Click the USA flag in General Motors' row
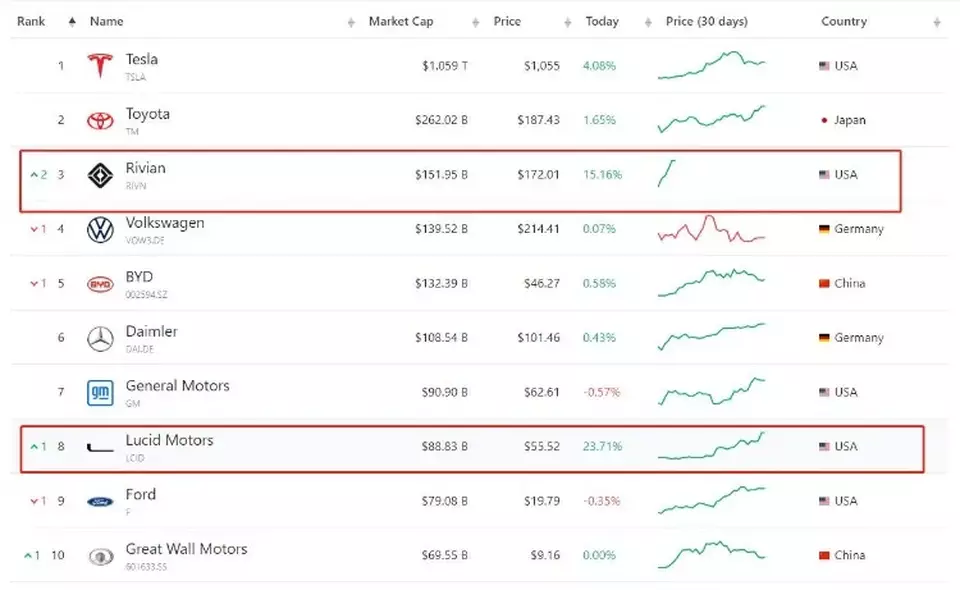Screen dimensions: 960x590 (x=824, y=392)
